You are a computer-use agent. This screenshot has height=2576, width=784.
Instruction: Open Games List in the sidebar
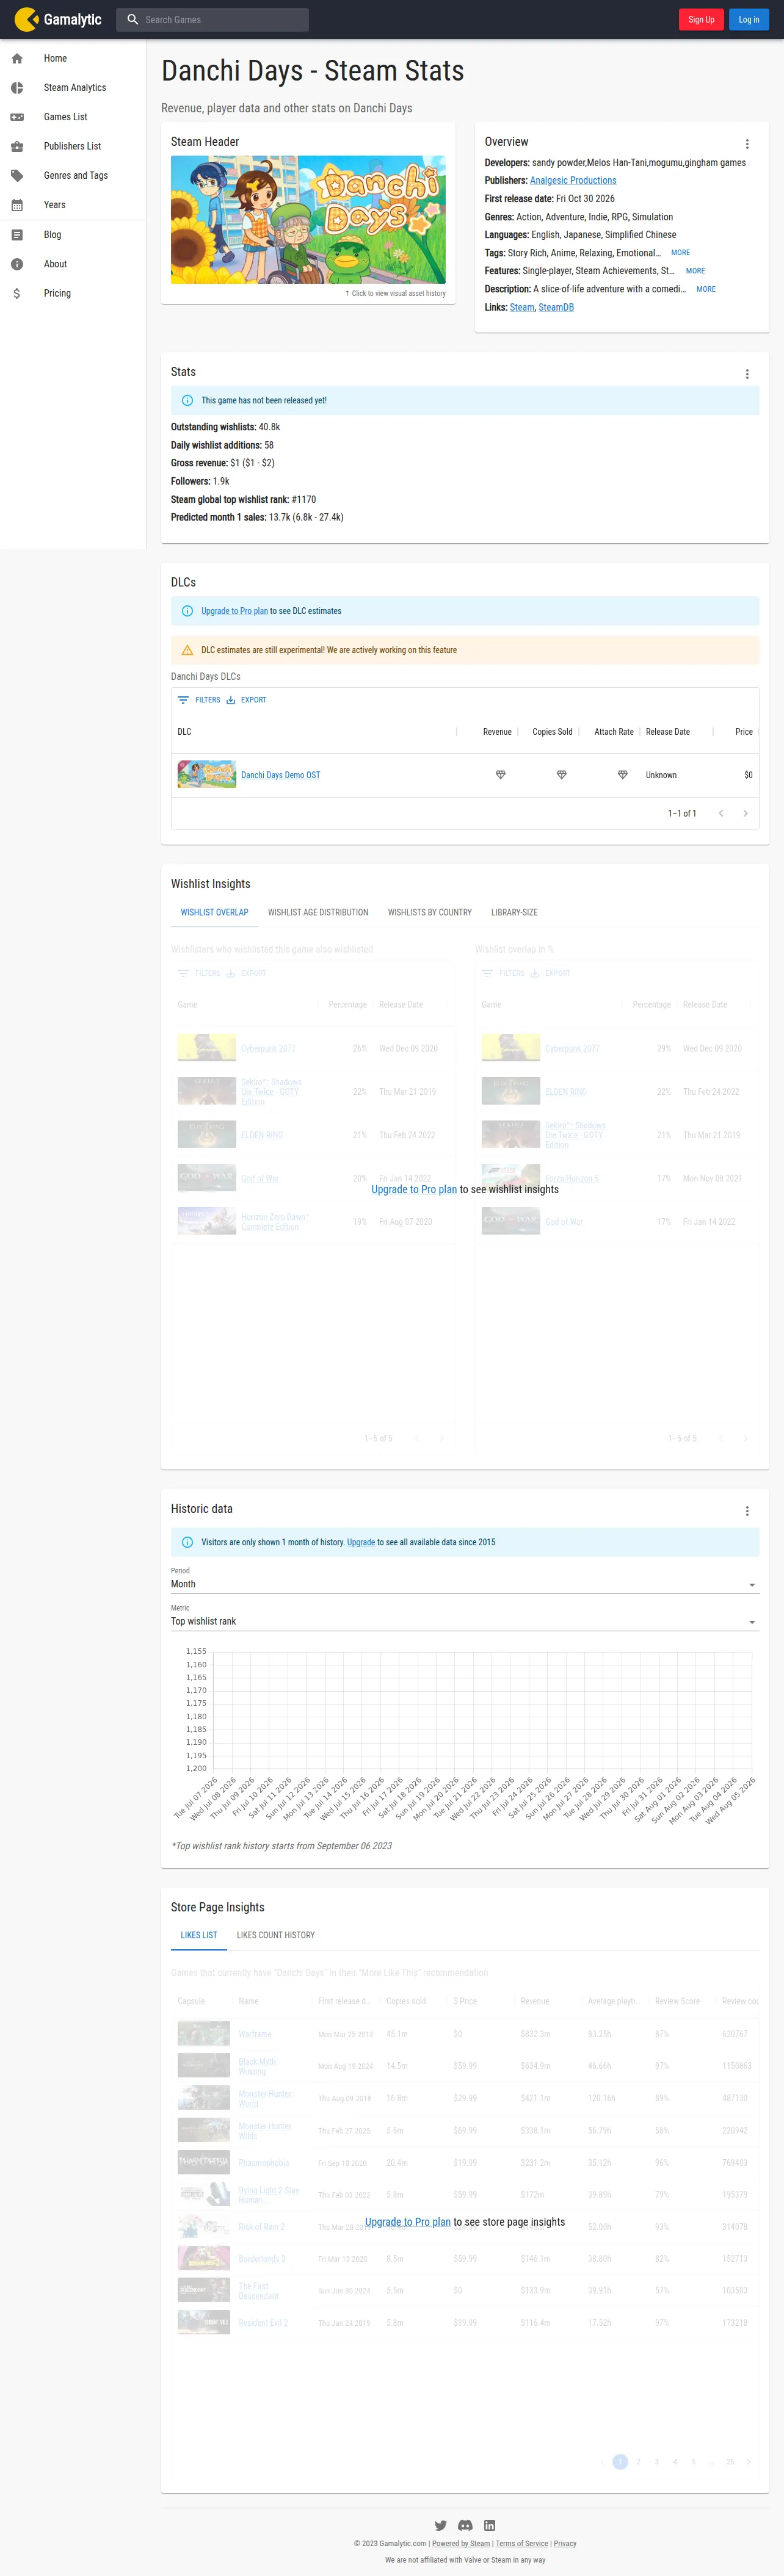coord(73,117)
